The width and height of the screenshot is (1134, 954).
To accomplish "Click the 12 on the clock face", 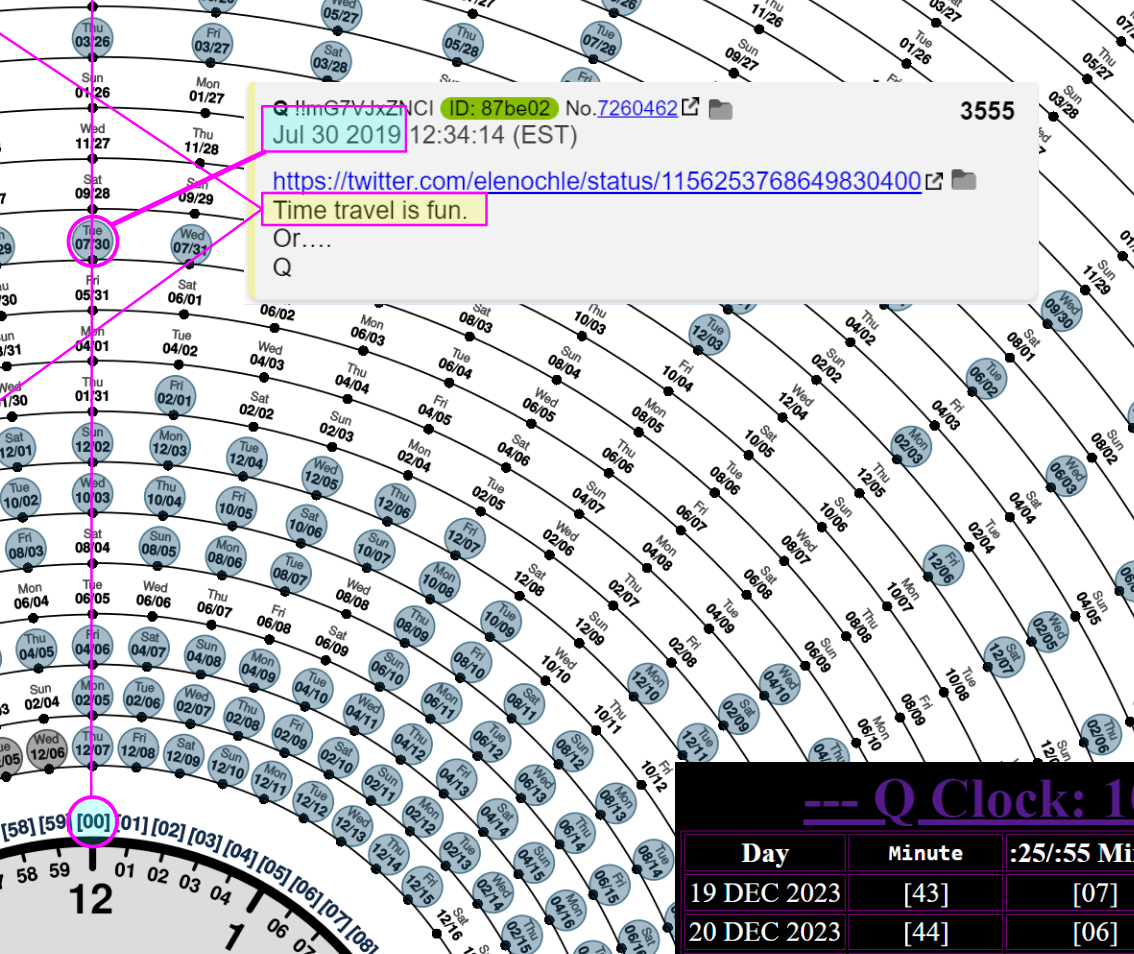I will [91, 899].
